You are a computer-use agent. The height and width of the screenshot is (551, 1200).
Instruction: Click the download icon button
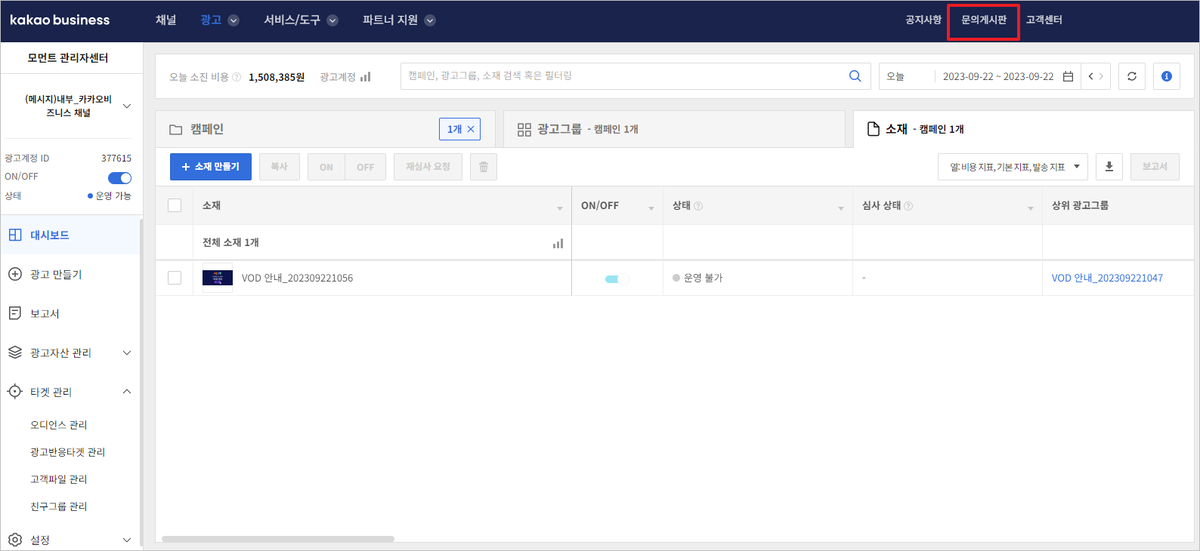[1109, 167]
